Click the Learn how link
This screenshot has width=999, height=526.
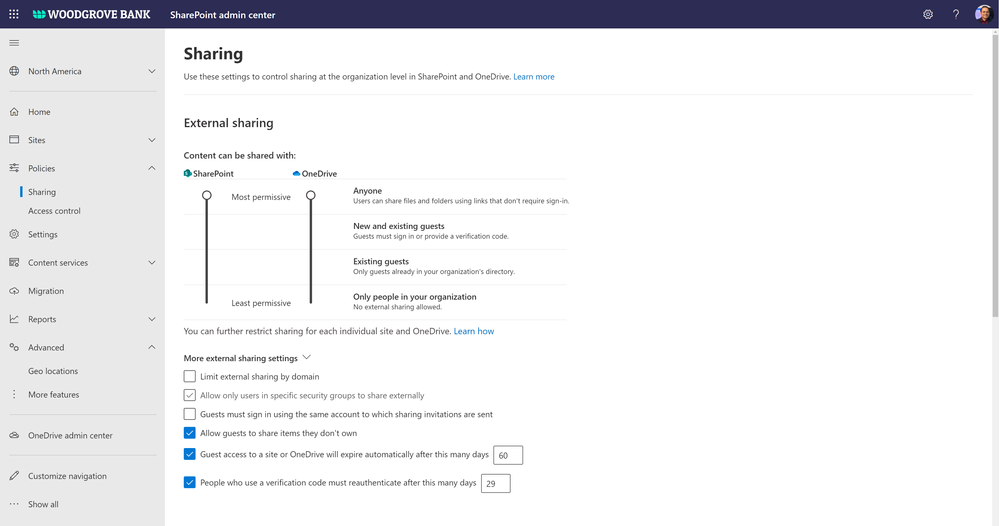[474, 331]
